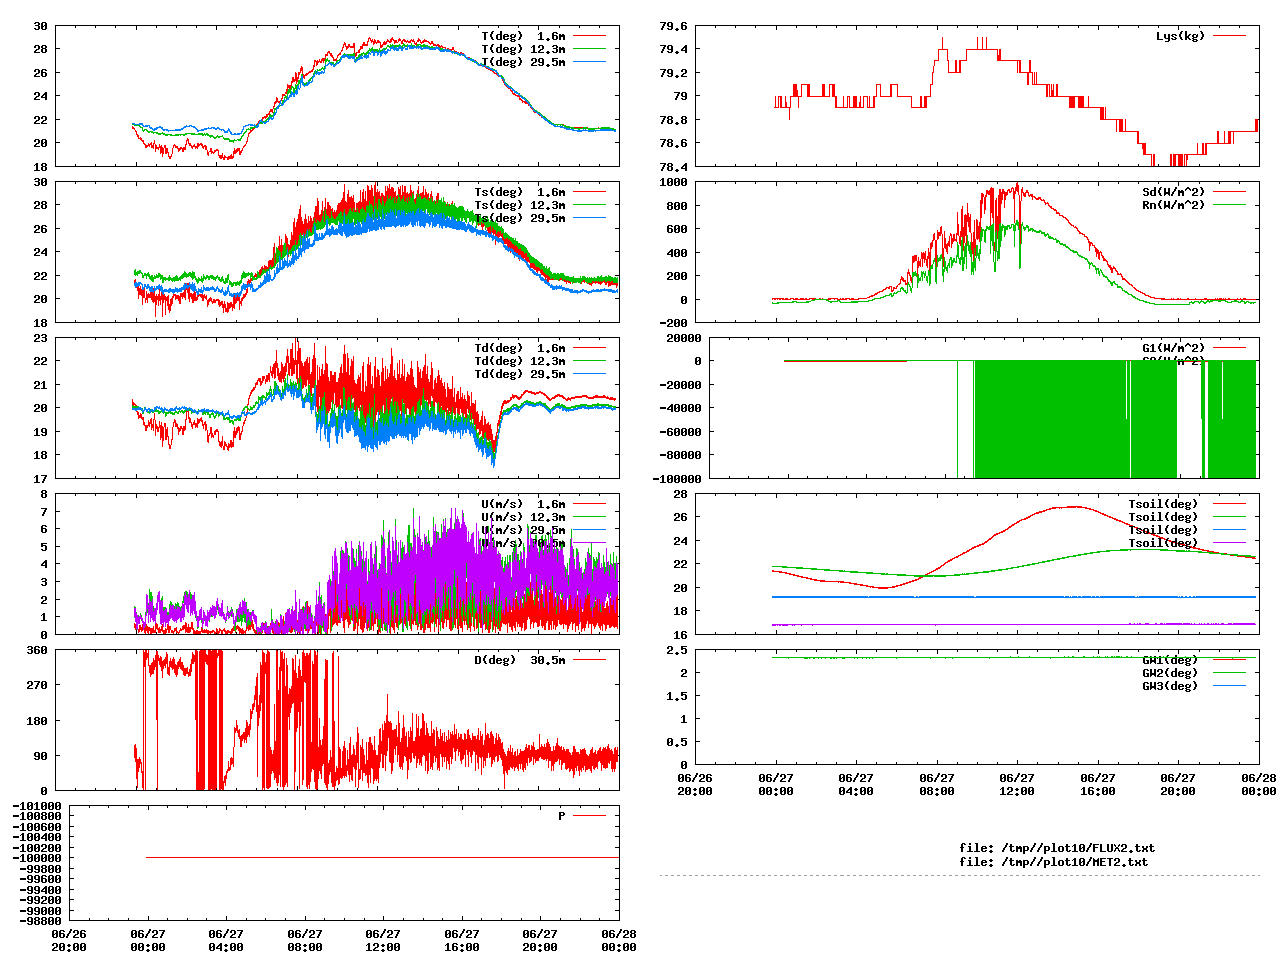Click the green line sample beside 'Rn(W/m^2)'

tap(1229, 205)
